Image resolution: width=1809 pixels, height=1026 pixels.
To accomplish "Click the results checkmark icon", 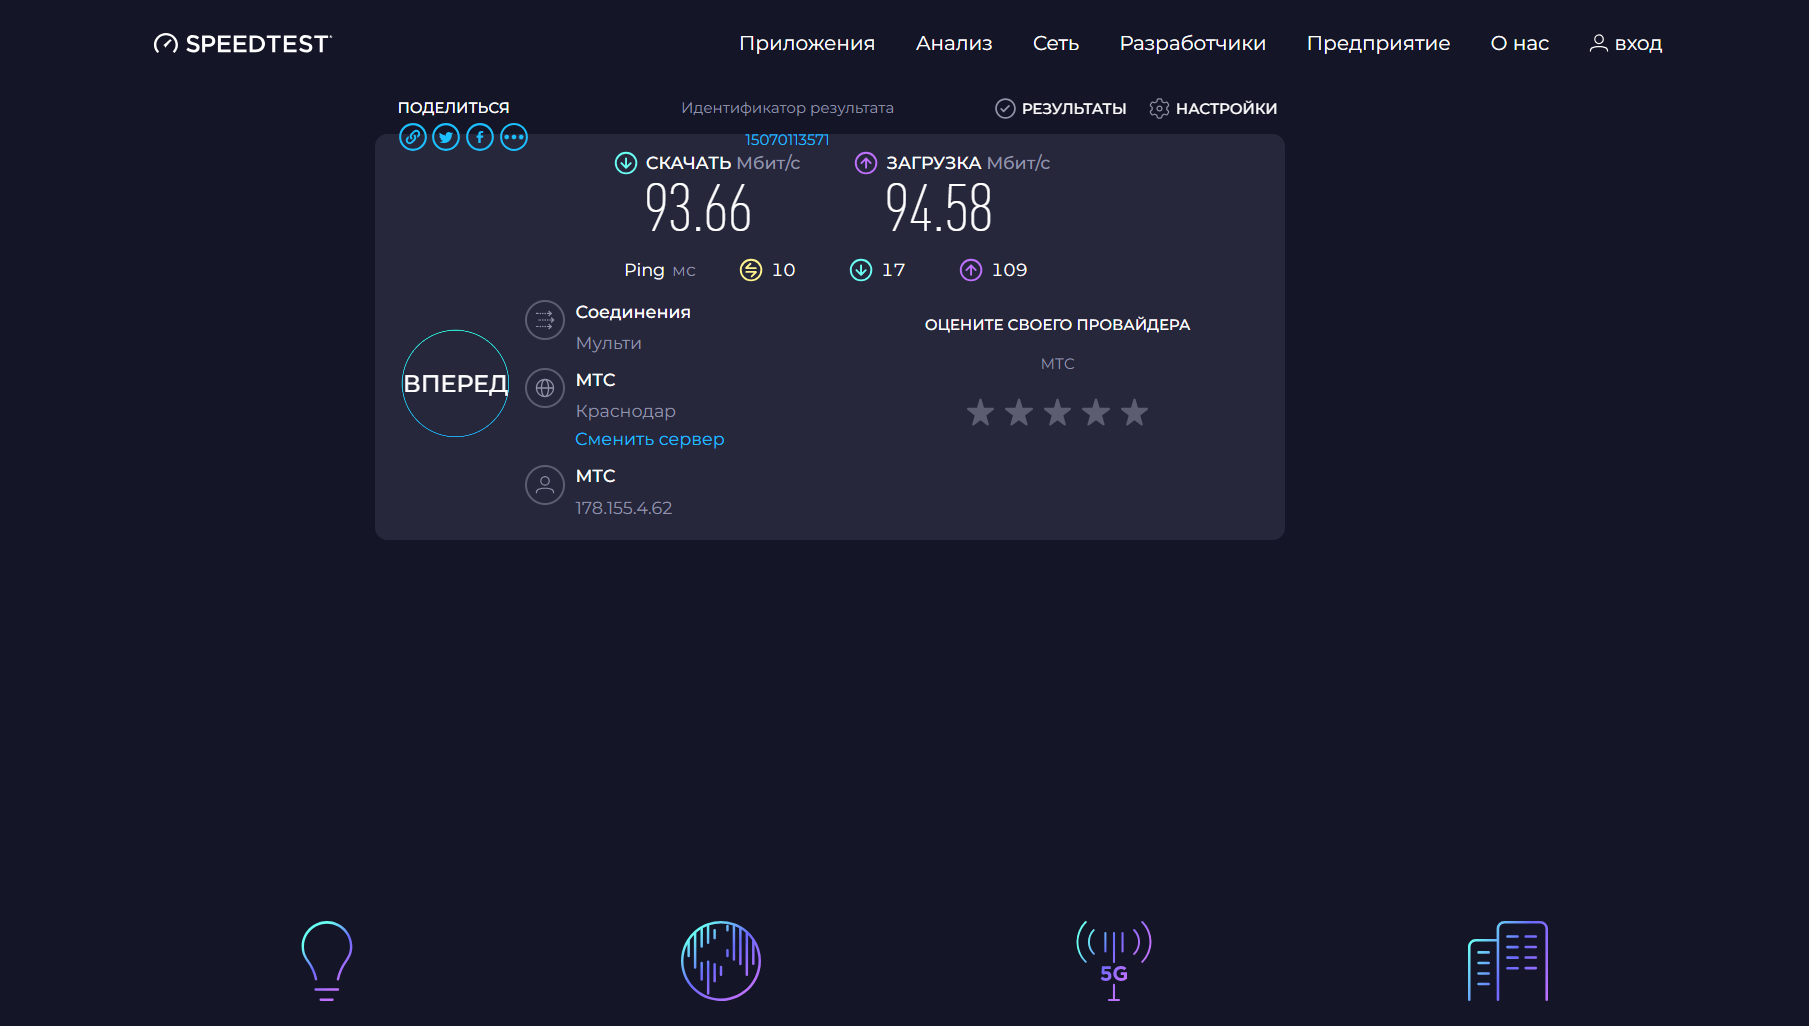I will 1005,108.
